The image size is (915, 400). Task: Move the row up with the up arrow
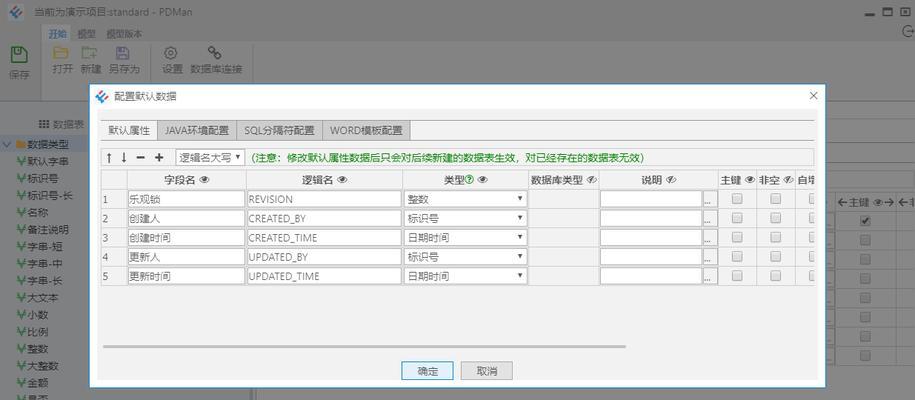tap(109, 158)
